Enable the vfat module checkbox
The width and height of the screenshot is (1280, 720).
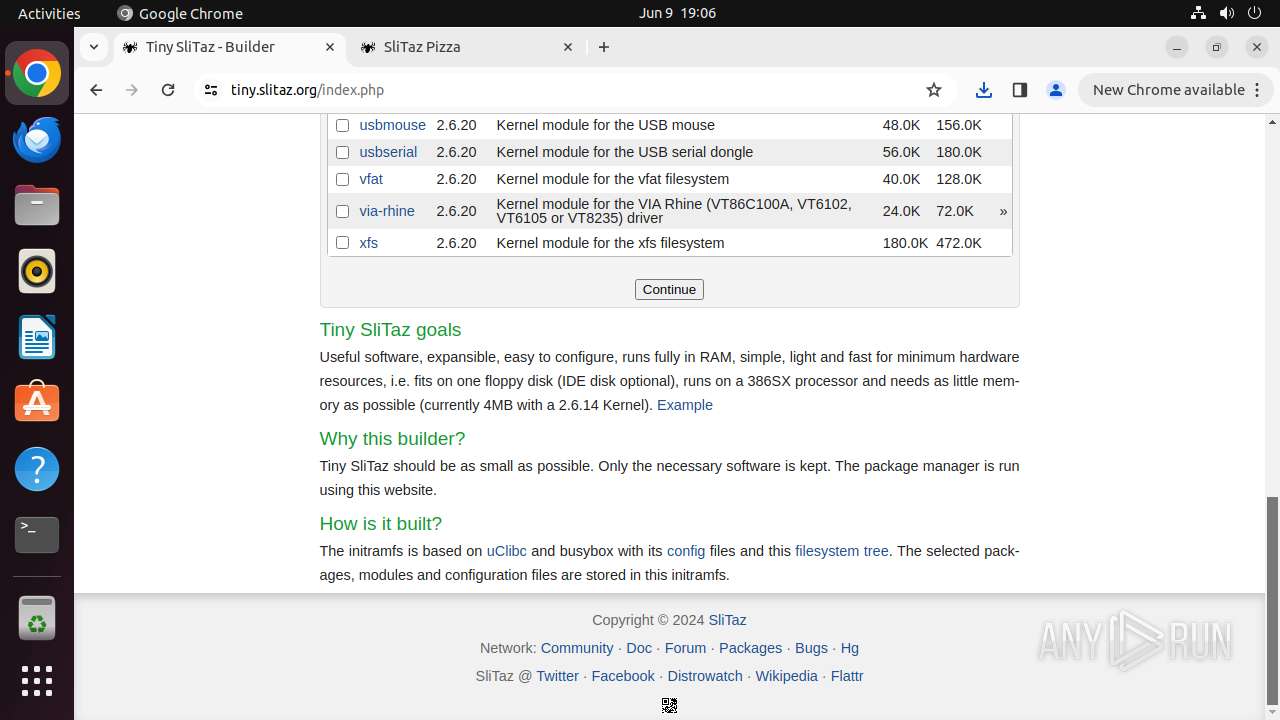click(342, 179)
